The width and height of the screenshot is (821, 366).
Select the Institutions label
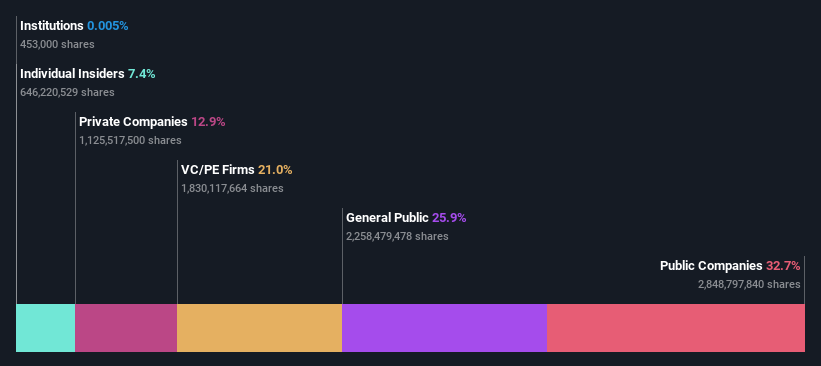[52, 26]
